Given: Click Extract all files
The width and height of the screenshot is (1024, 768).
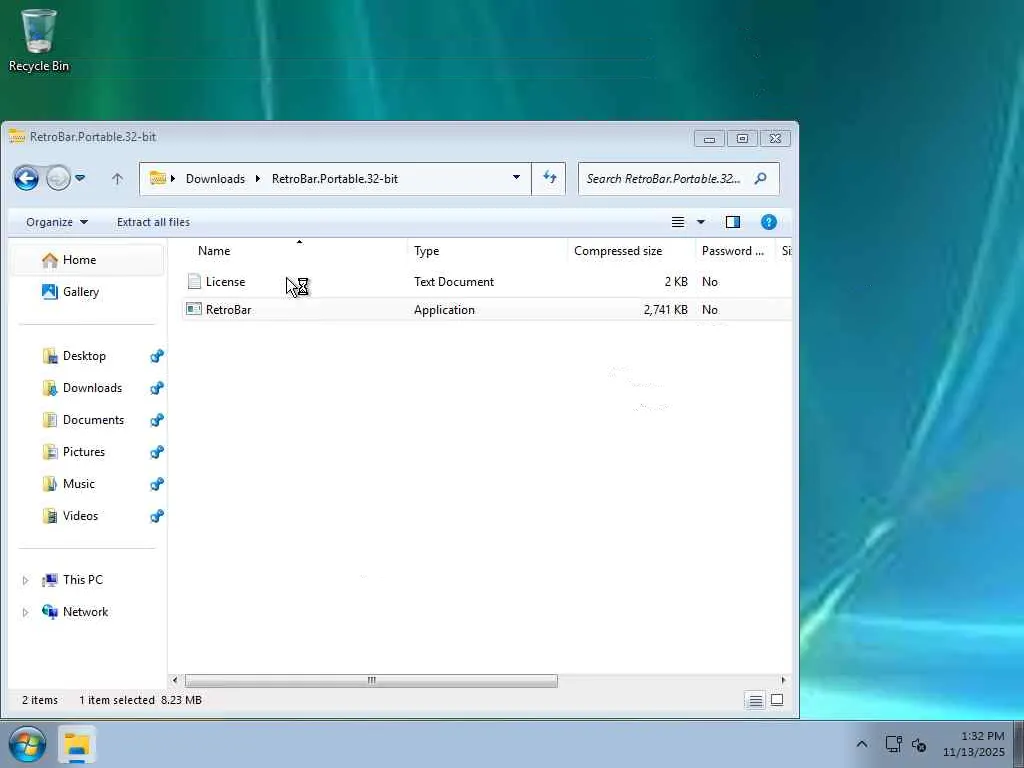Looking at the screenshot, I should 153,222.
